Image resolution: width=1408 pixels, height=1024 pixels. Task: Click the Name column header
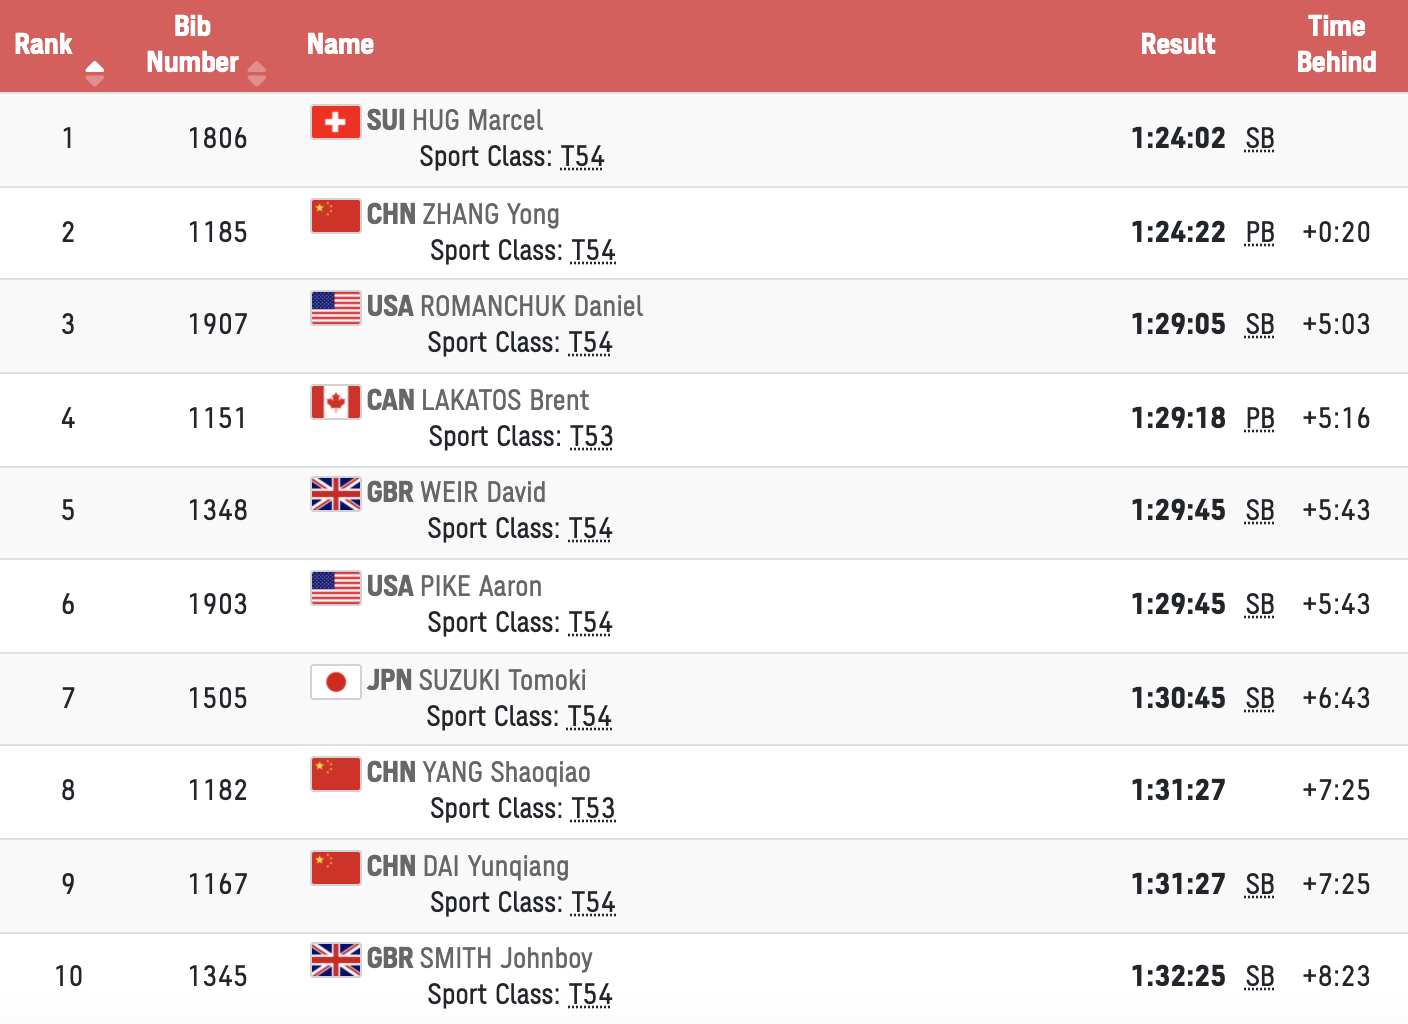340,45
